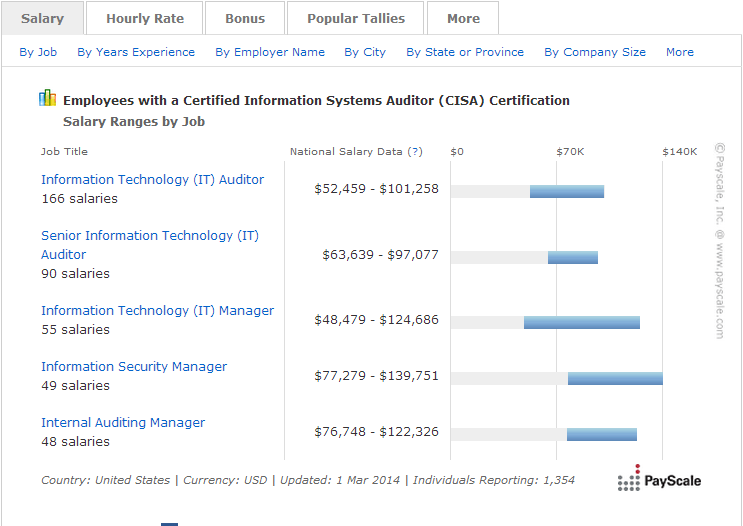Click the By Job filter link

(x=38, y=52)
